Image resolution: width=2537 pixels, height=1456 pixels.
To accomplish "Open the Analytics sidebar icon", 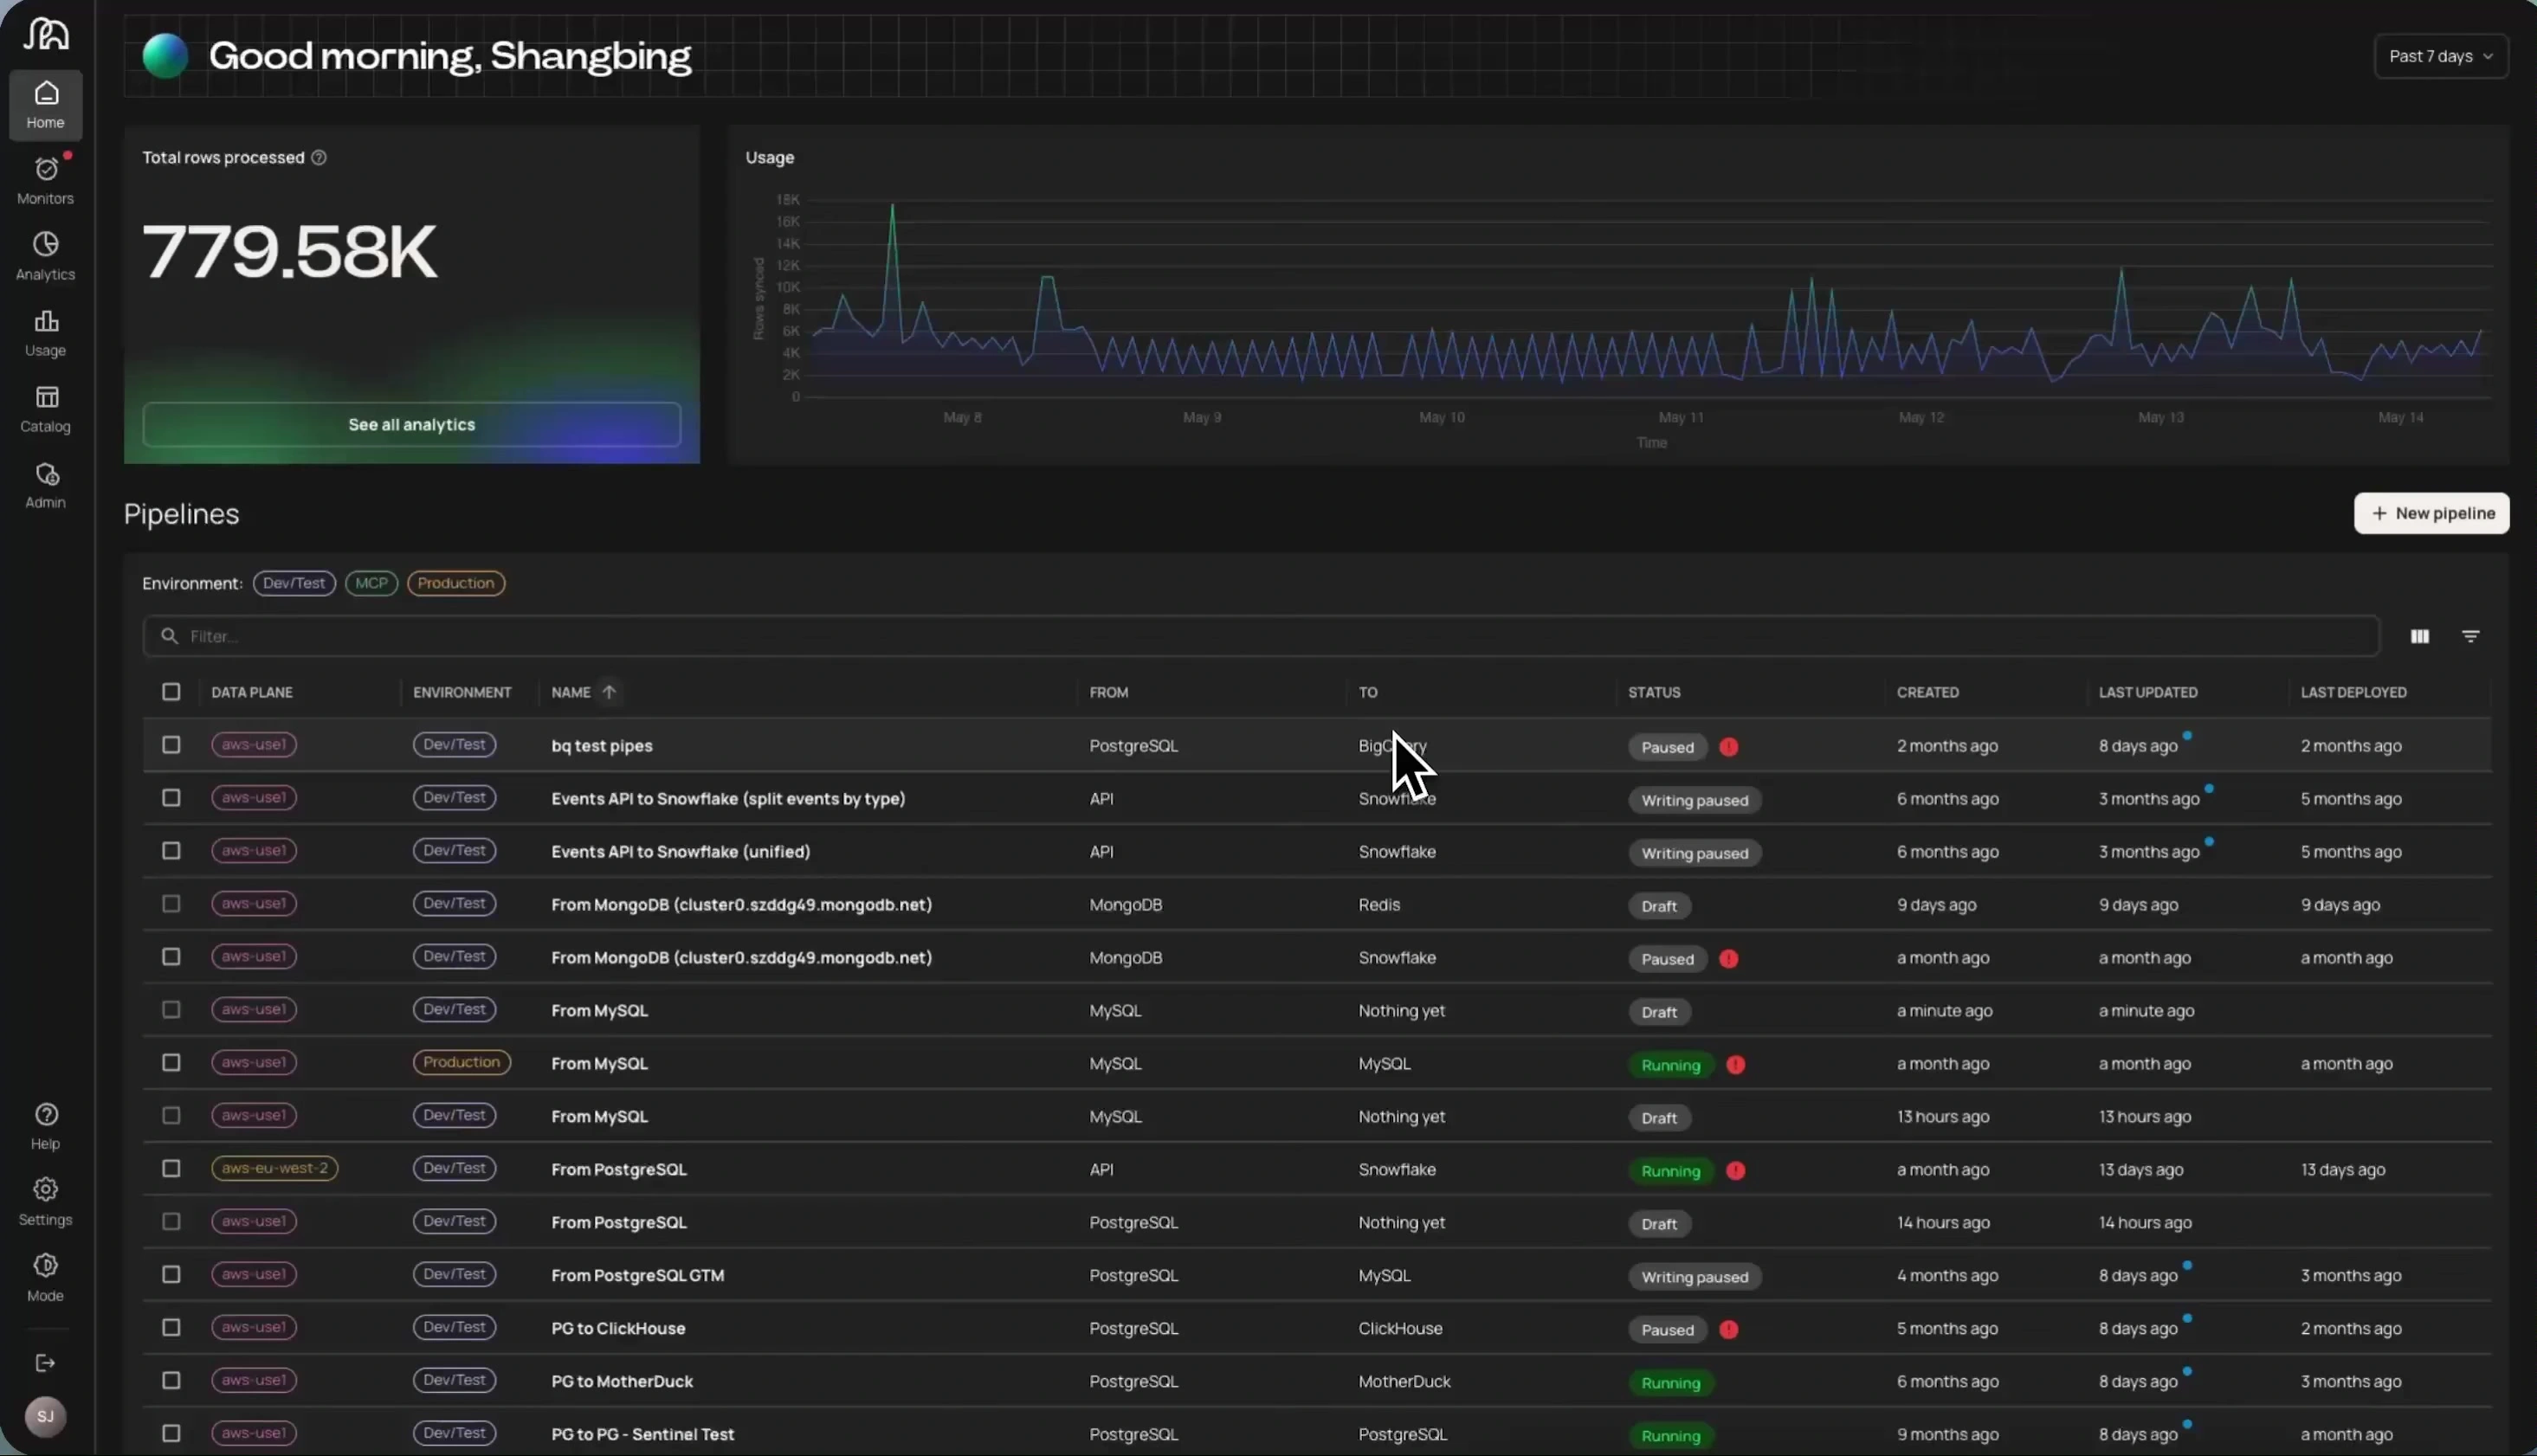I will pyautogui.click(x=46, y=257).
